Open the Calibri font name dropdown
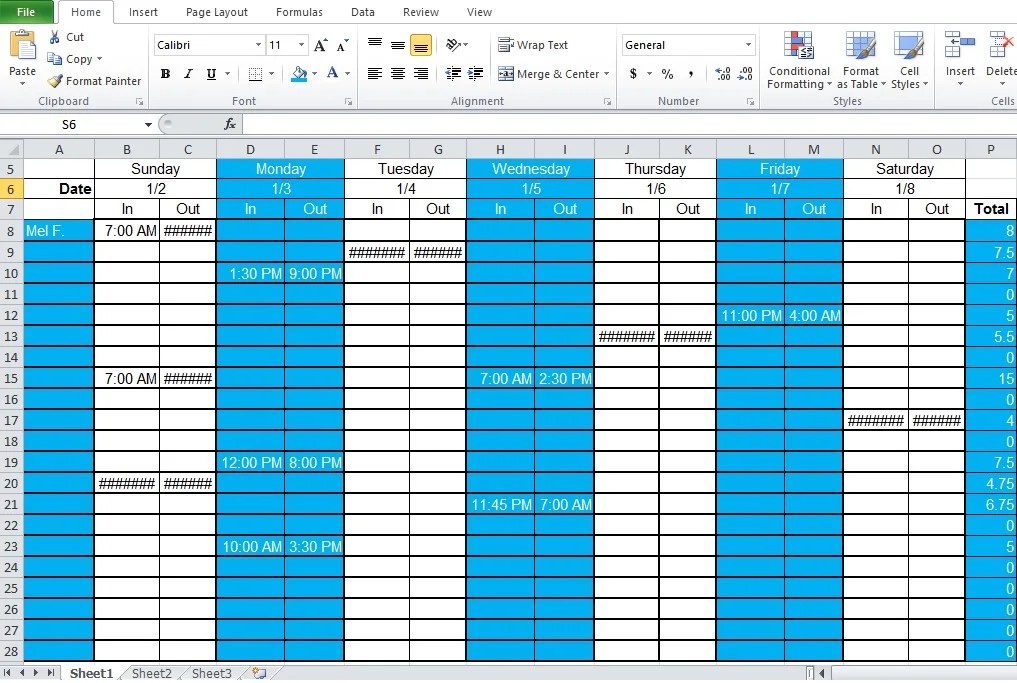This screenshot has height=683, width=1017. (x=258, y=45)
